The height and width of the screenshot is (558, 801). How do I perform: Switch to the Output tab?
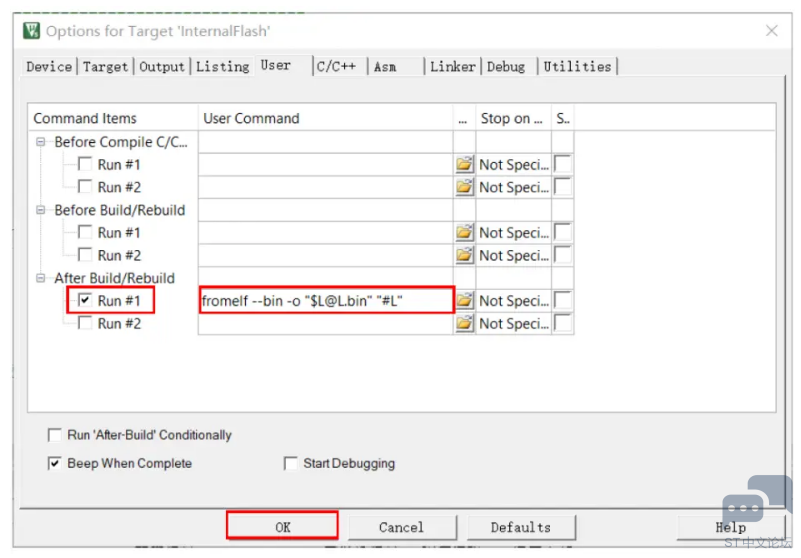tap(161, 66)
